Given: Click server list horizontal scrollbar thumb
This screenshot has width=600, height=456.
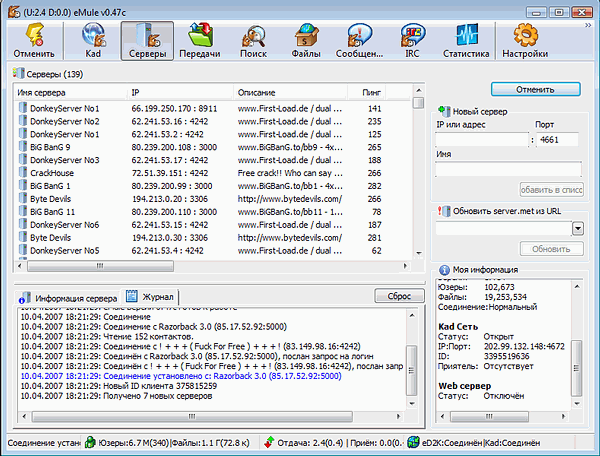Looking at the screenshot, I should pyautogui.click(x=100, y=265).
